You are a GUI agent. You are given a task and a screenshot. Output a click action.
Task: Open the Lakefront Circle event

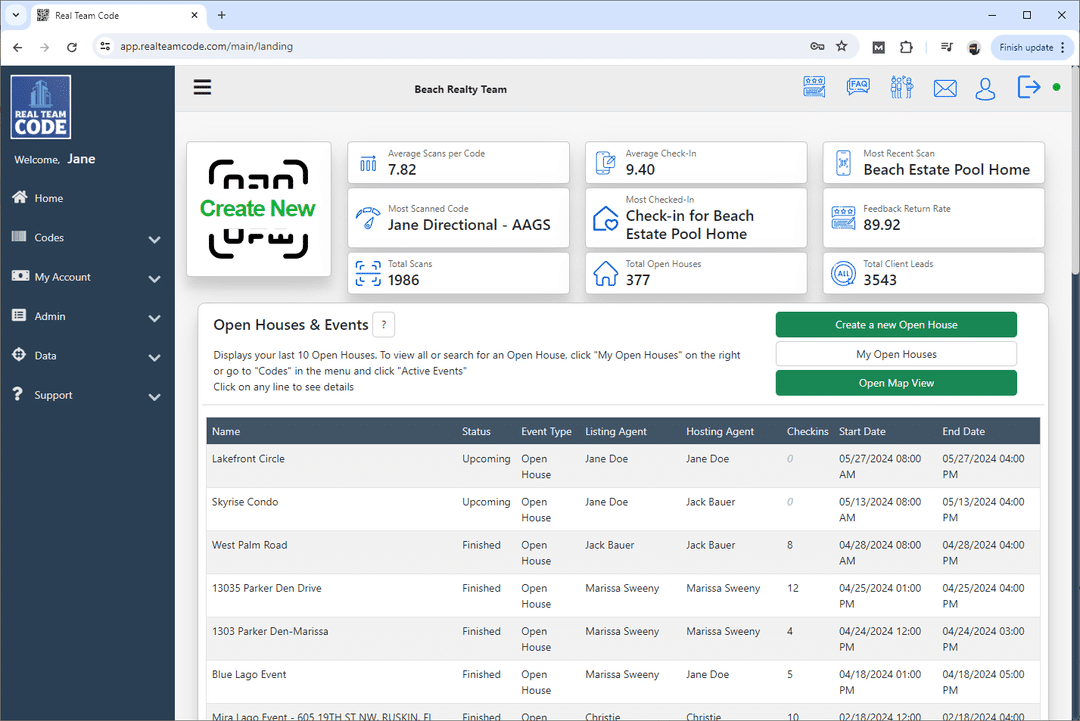click(x=248, y=458)
